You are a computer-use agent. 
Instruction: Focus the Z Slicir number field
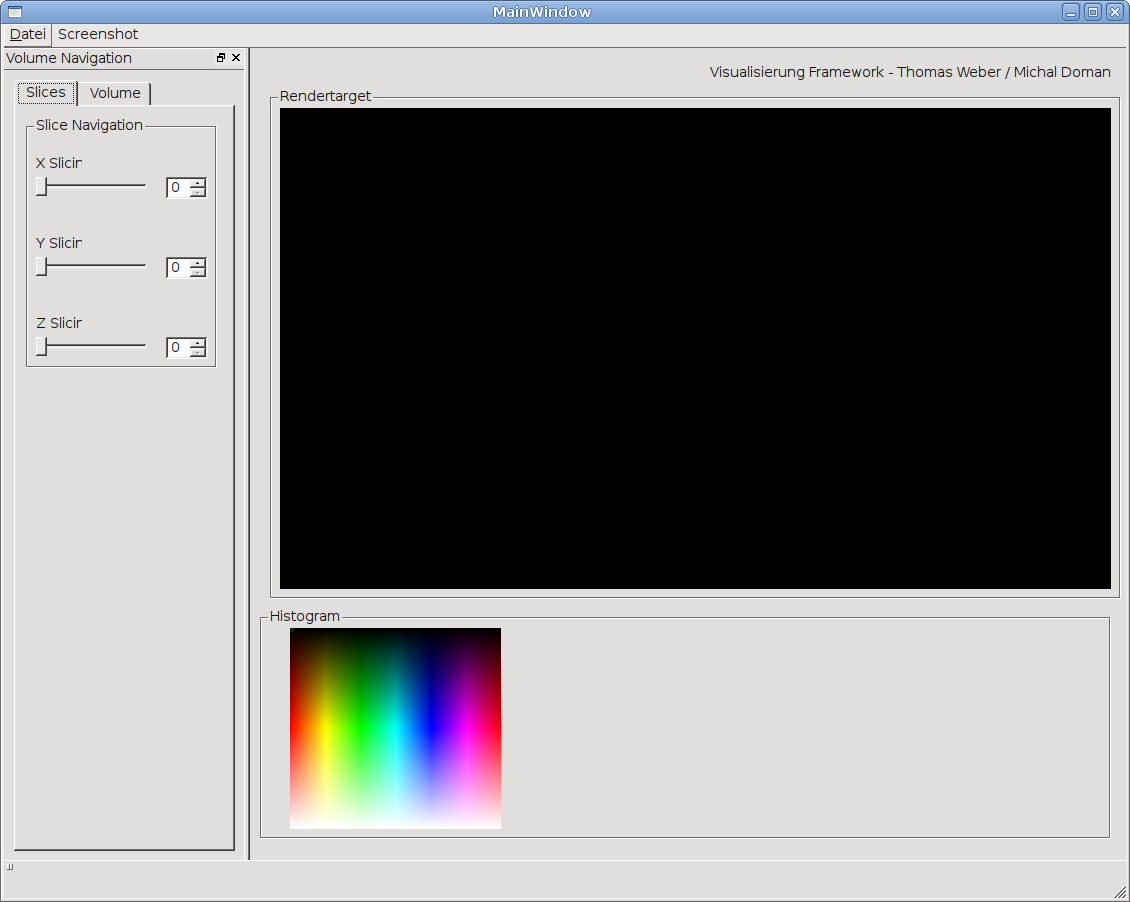click(x=177, y=347)
